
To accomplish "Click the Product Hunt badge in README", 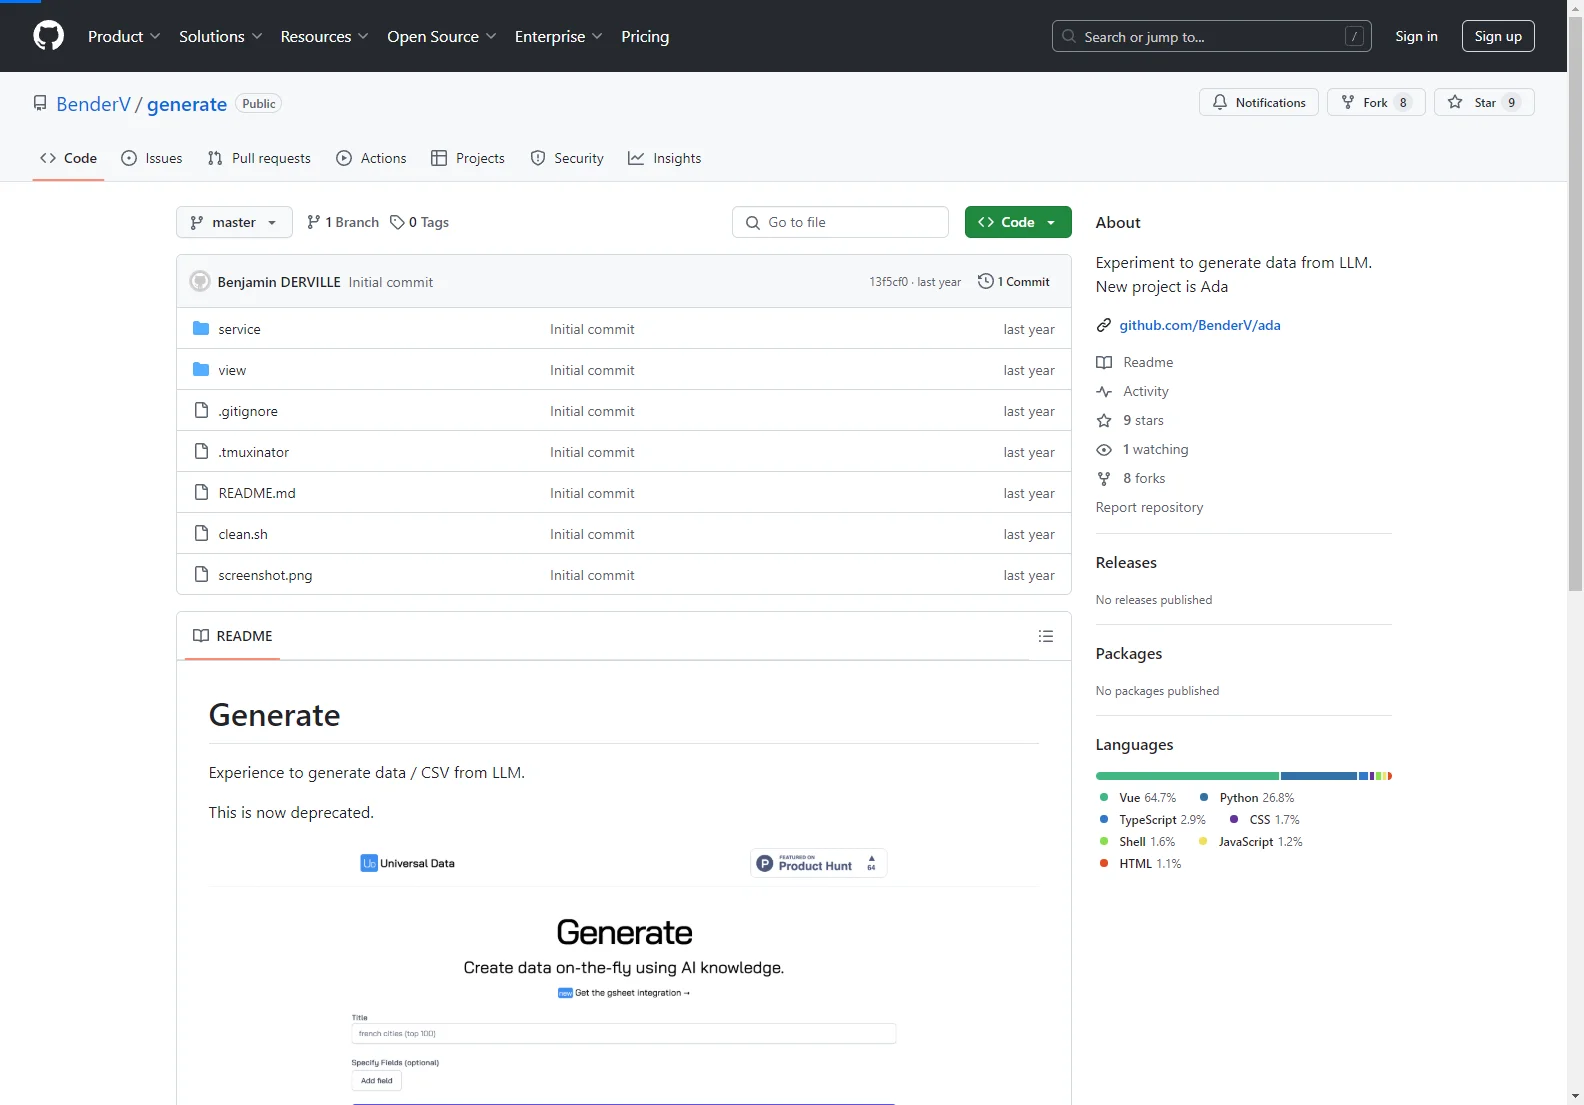I will tap(819, 863).
